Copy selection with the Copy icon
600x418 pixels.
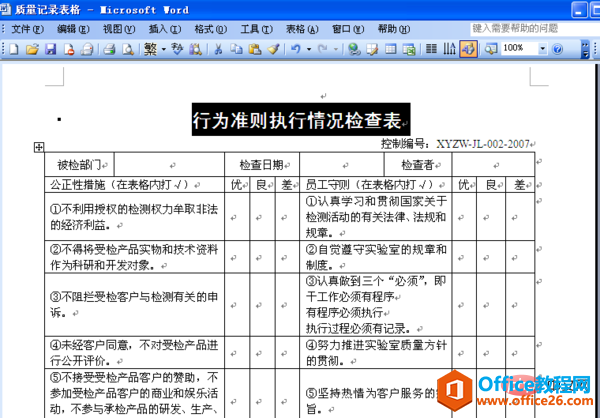236,49
